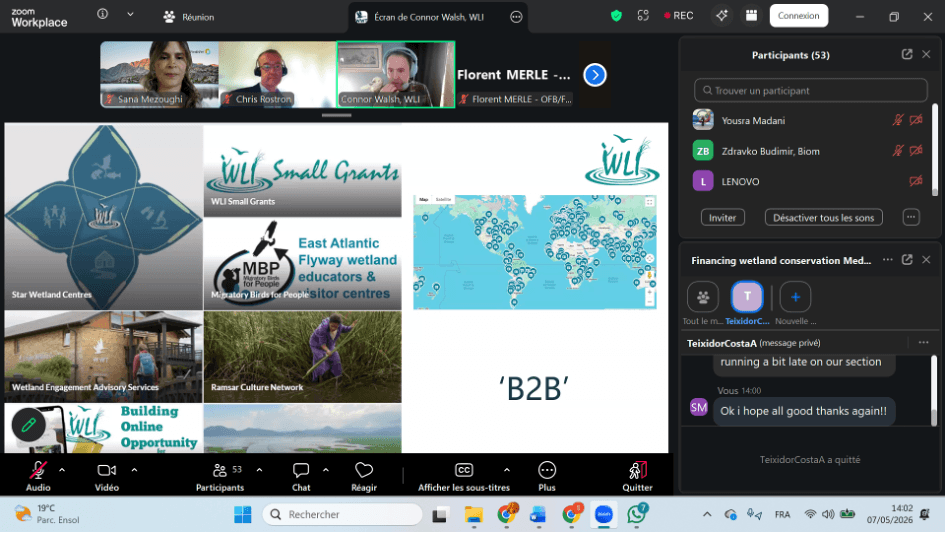Open the dropdown chevron near Zoom Workplace
The width and height of the screenshot is (945, 533).
pos(130,14)
